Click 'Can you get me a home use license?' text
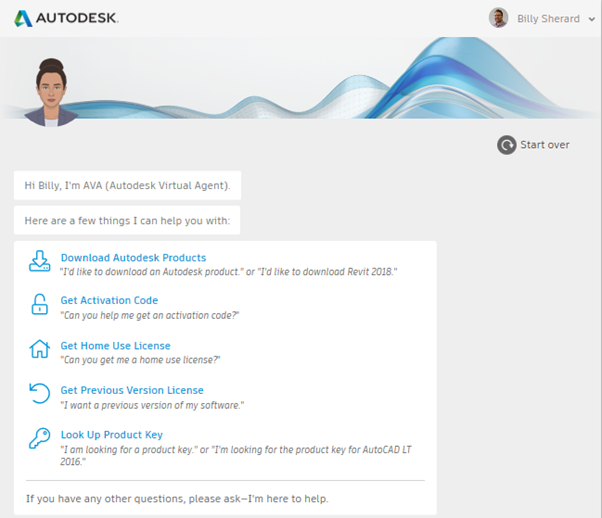The width and height of the screenshot is (602, 518). [x=140, y=360]
